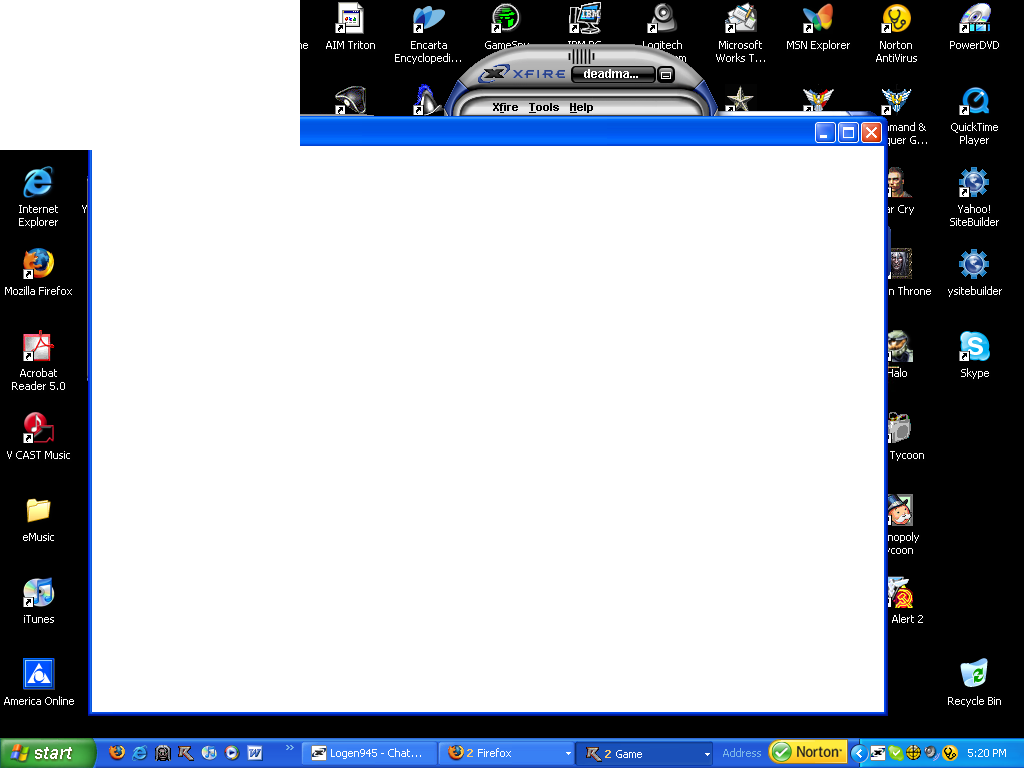Launch iTunes from the desktop
The image size is (1024, 768).
click(x=38, y=593)
